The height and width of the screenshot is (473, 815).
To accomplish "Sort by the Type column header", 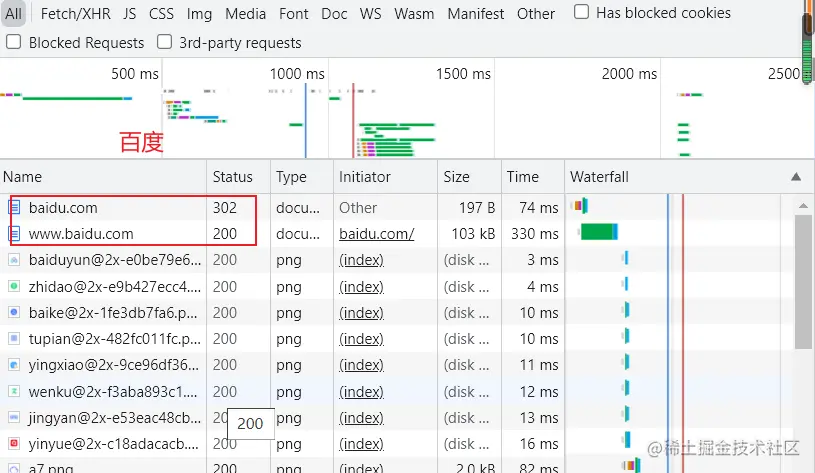I will click(x=301, y=177).
